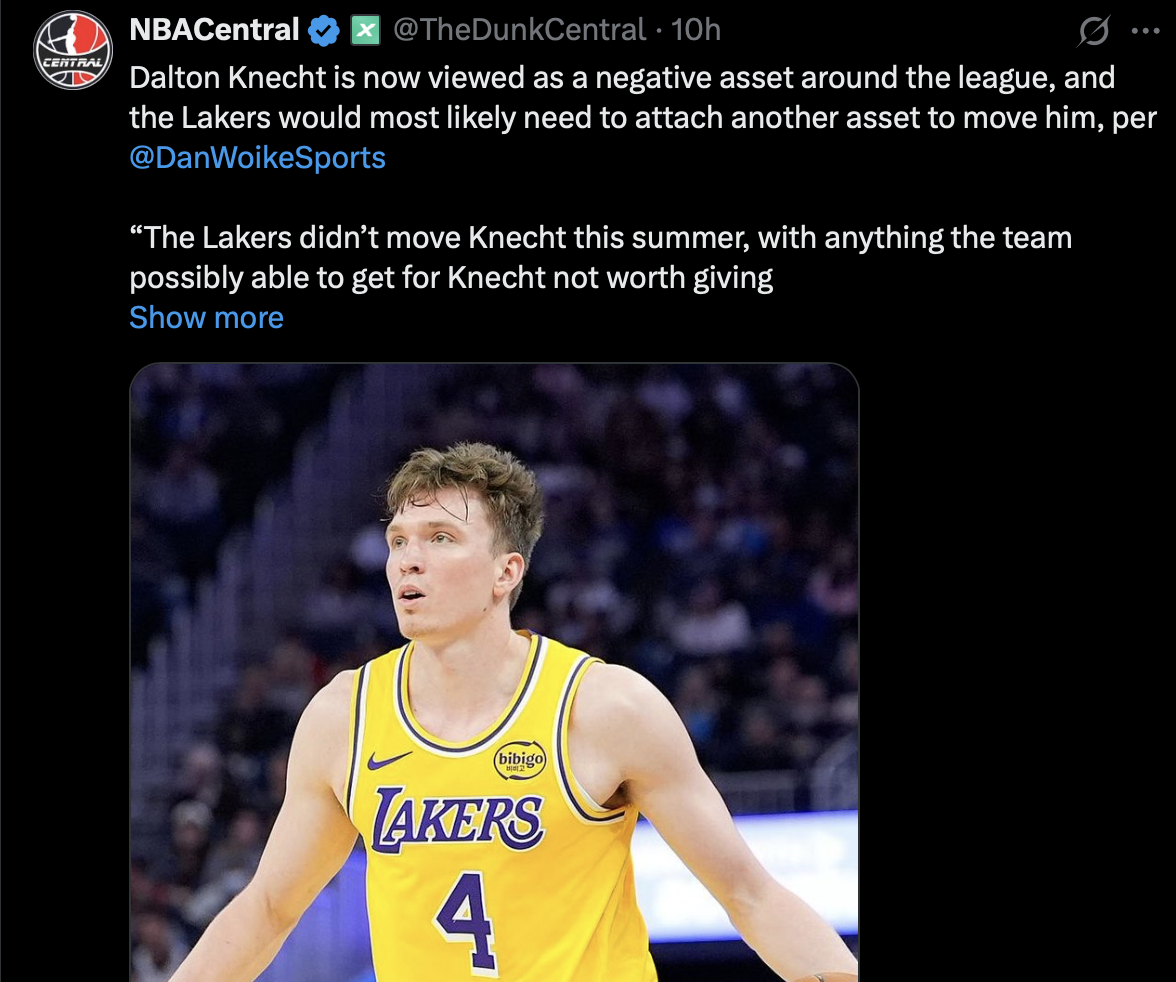Open the @TheDunkCentral handle link

point(519,31)
